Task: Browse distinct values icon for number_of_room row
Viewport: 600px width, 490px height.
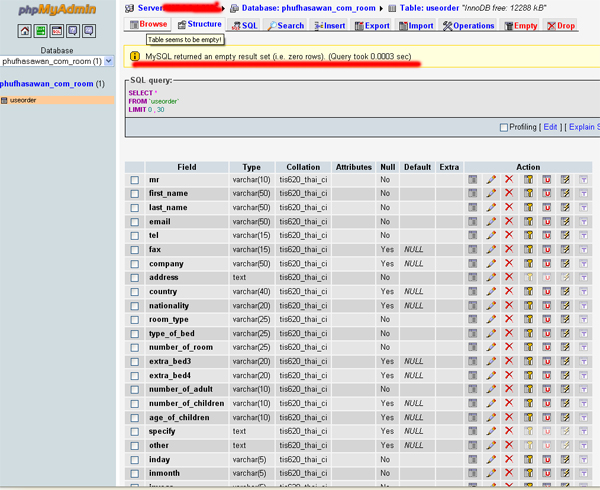Action: 473,347
